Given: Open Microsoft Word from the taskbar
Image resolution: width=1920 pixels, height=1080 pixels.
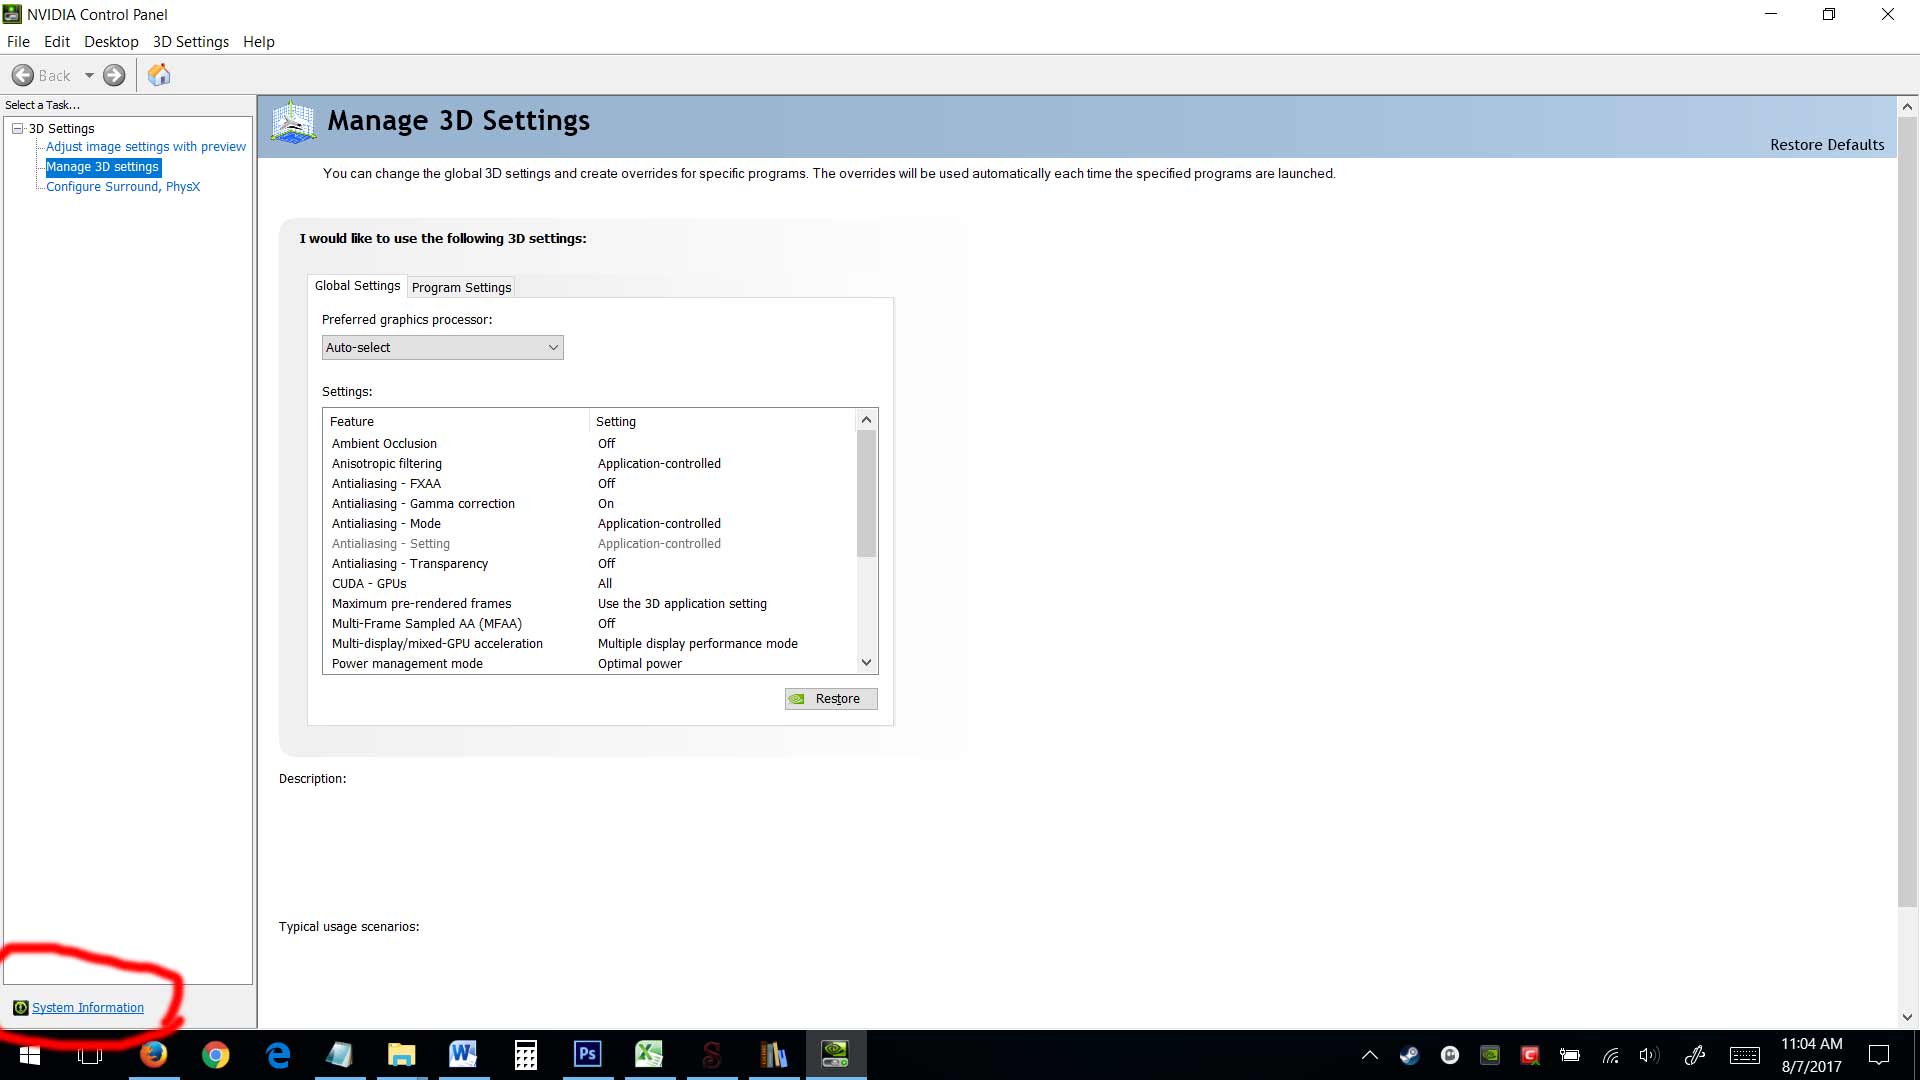Looking at the screenshot, I should click(x=463, y=1055).
